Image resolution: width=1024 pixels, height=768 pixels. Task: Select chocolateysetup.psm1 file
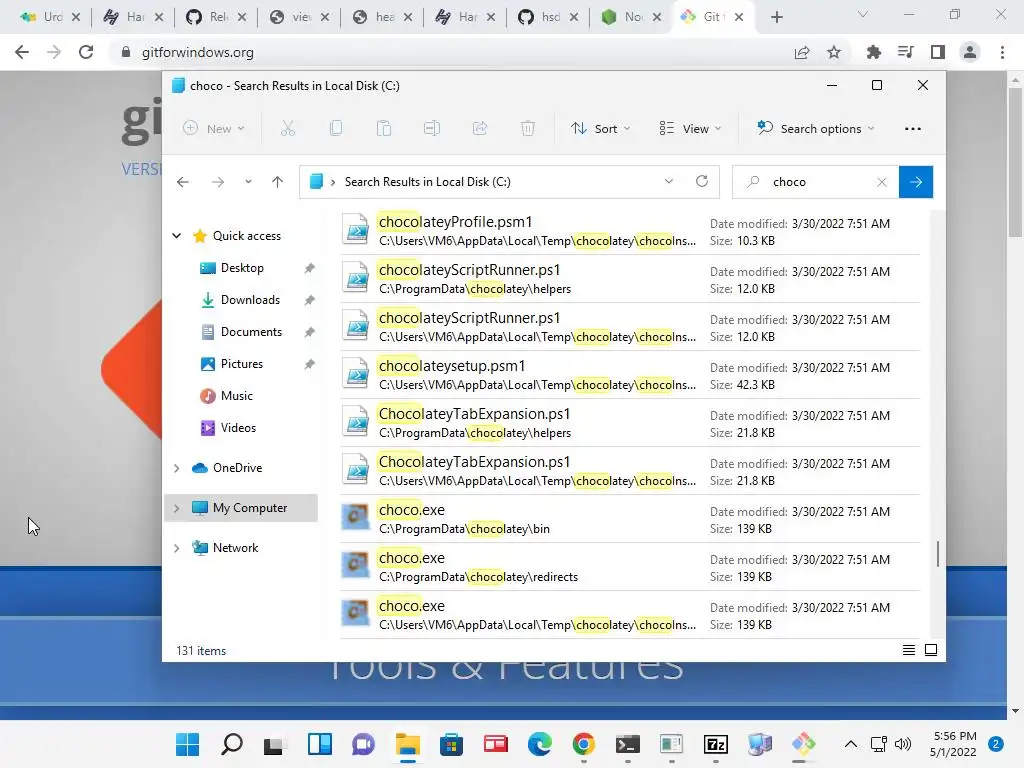(x=630, y=375)
